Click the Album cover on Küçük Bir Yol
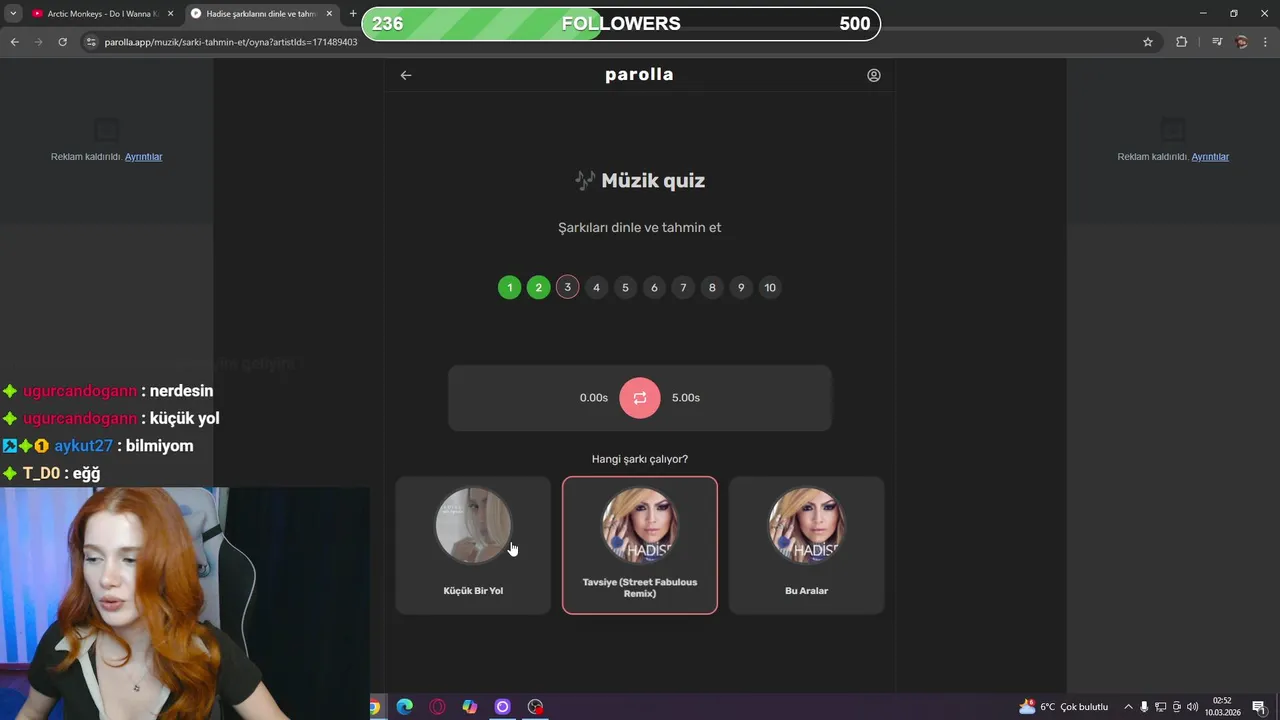 click(x=473, y=526)
